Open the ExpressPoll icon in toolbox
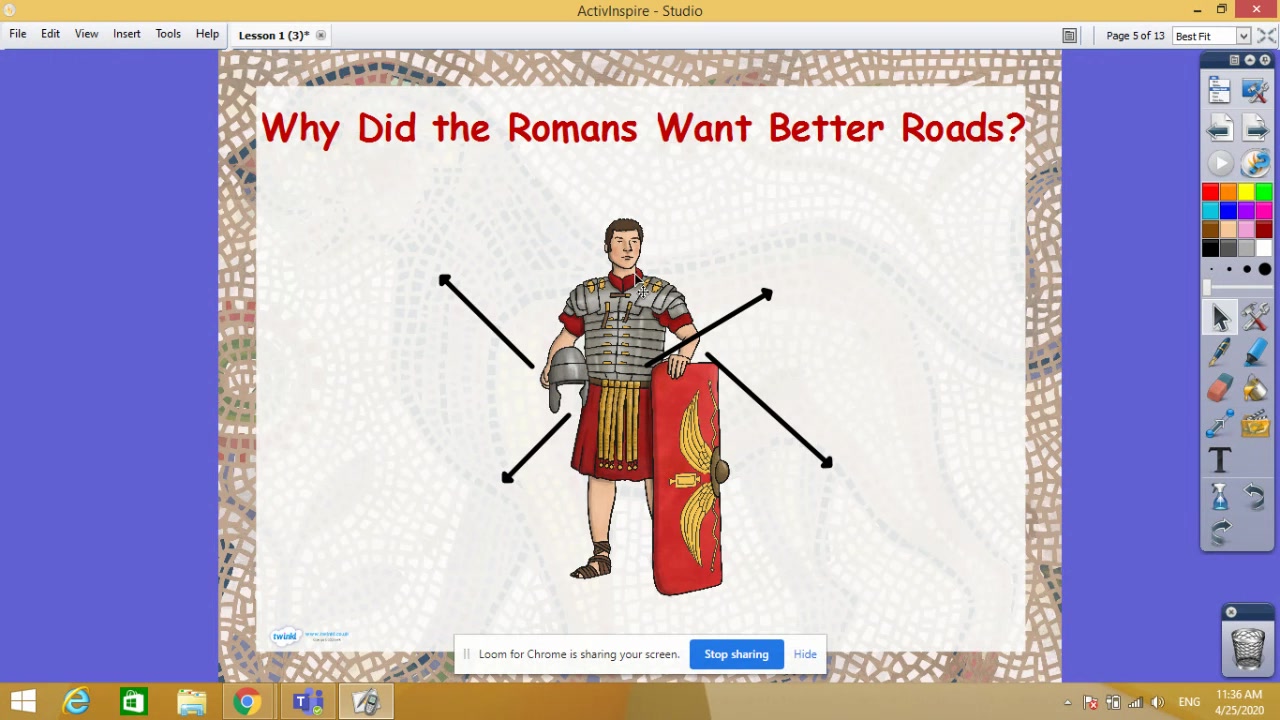The height and width of the screenshot is (720, 1280). (1255, 163)
